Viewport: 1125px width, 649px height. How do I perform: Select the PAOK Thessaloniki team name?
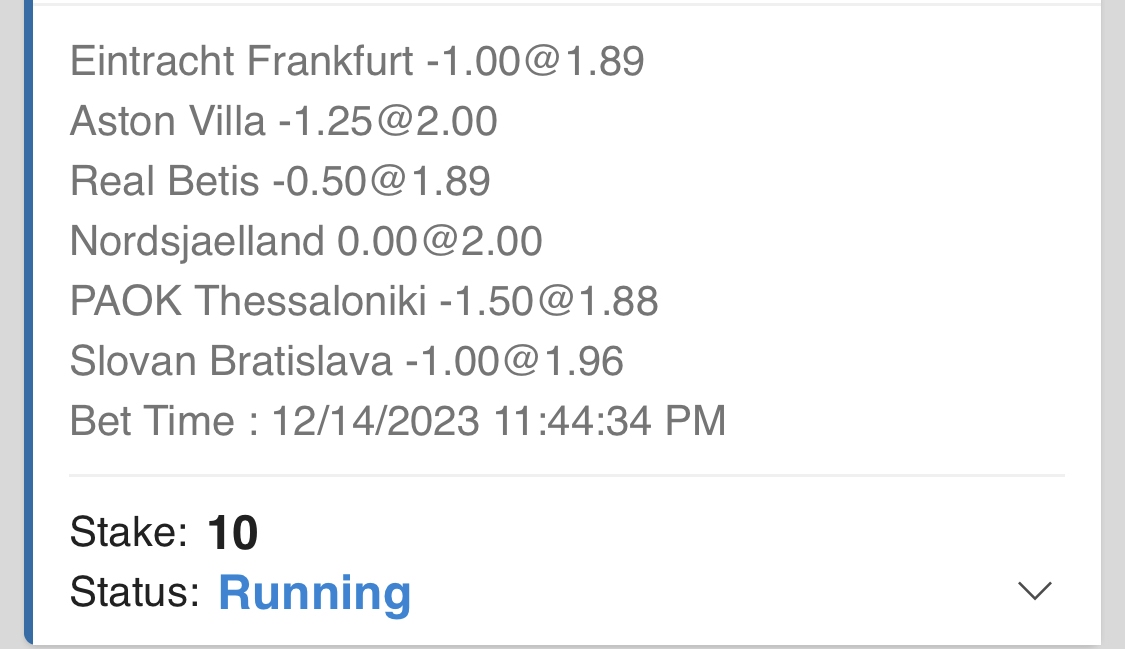tap(248, 301)
